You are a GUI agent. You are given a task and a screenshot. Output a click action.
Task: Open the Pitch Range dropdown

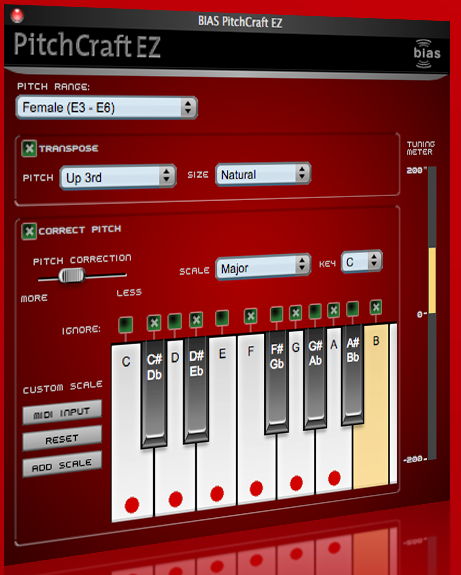(107, 107)
